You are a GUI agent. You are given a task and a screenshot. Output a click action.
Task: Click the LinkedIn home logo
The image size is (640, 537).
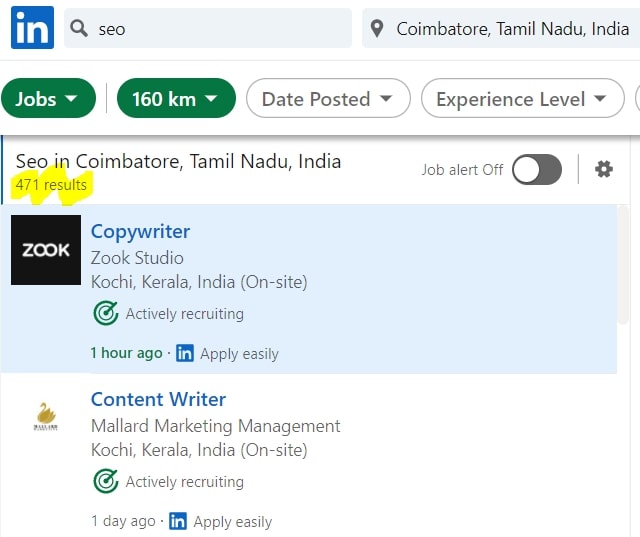coord(32,28)
